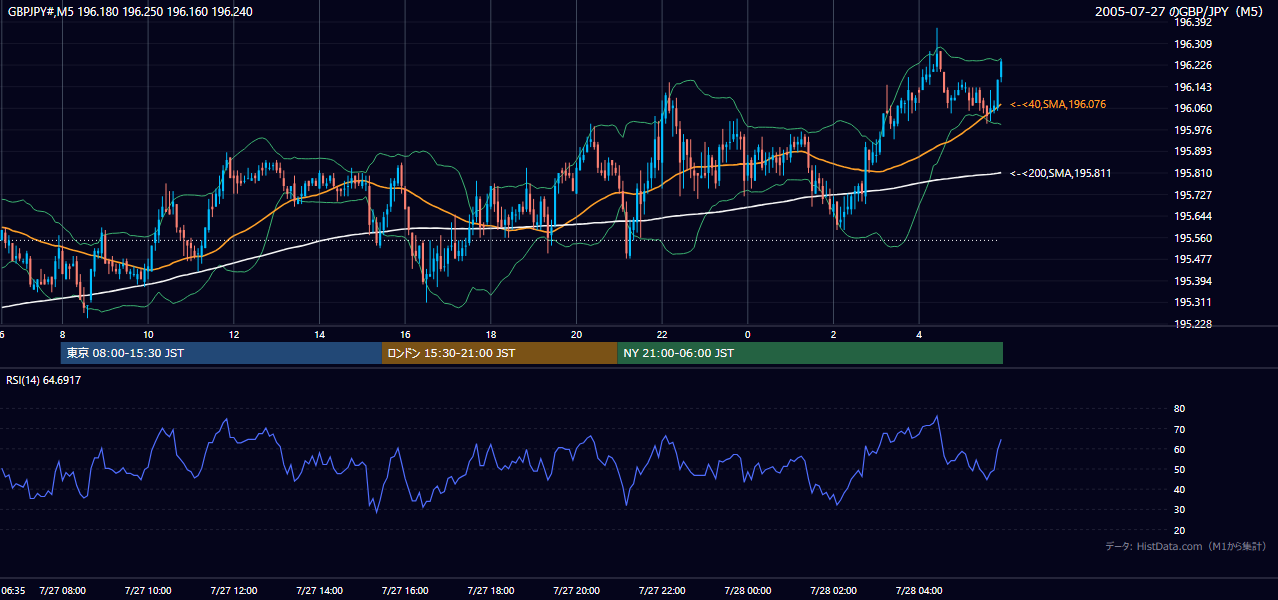Click the 7/27 16:00 time label
Image resolution: width=1278 pixels, height=600 pixels.
click(x=405, y=590)
